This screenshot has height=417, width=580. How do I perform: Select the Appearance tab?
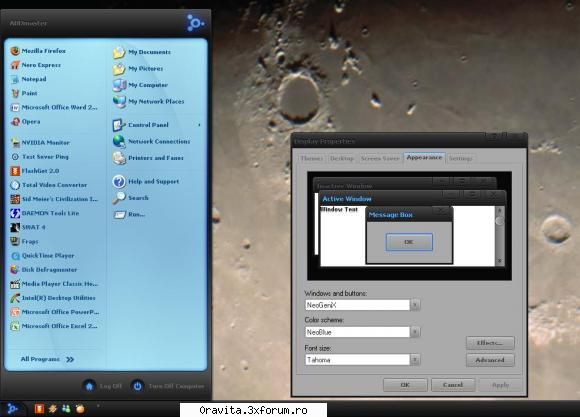(x=424, y=158)
